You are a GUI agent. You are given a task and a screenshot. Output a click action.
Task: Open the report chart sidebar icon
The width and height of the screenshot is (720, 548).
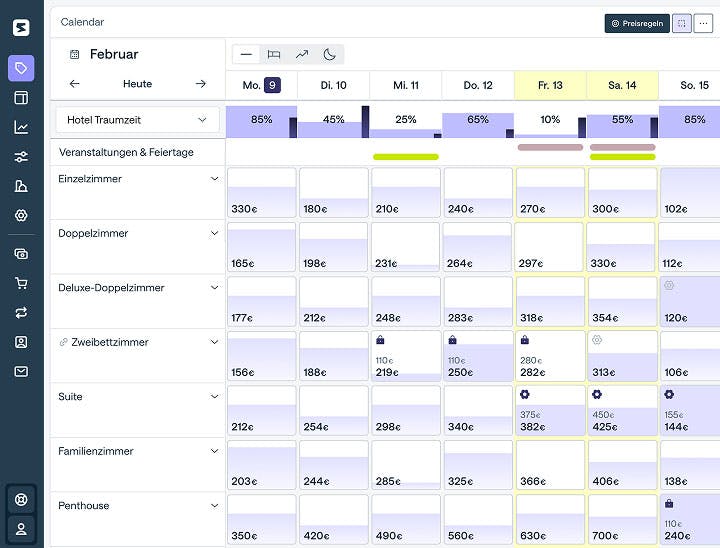pos(21,186)
